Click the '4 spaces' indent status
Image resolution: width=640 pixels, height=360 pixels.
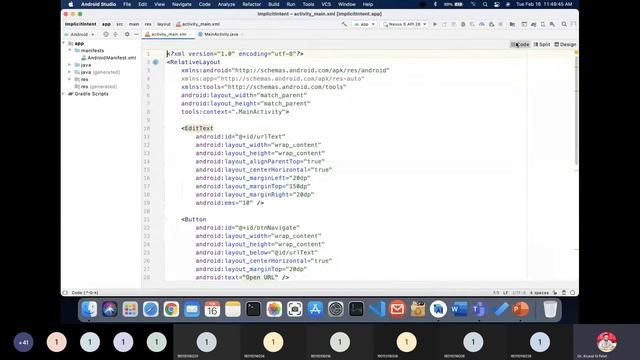click(539, 293)
